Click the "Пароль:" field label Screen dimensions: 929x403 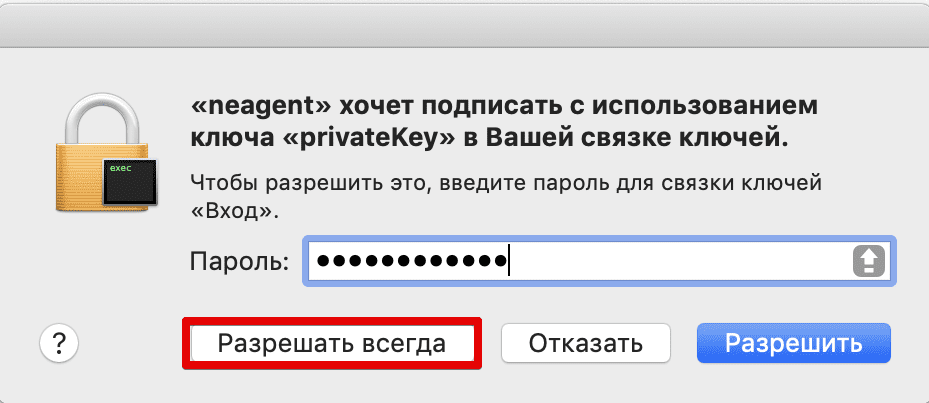point(238,262)
